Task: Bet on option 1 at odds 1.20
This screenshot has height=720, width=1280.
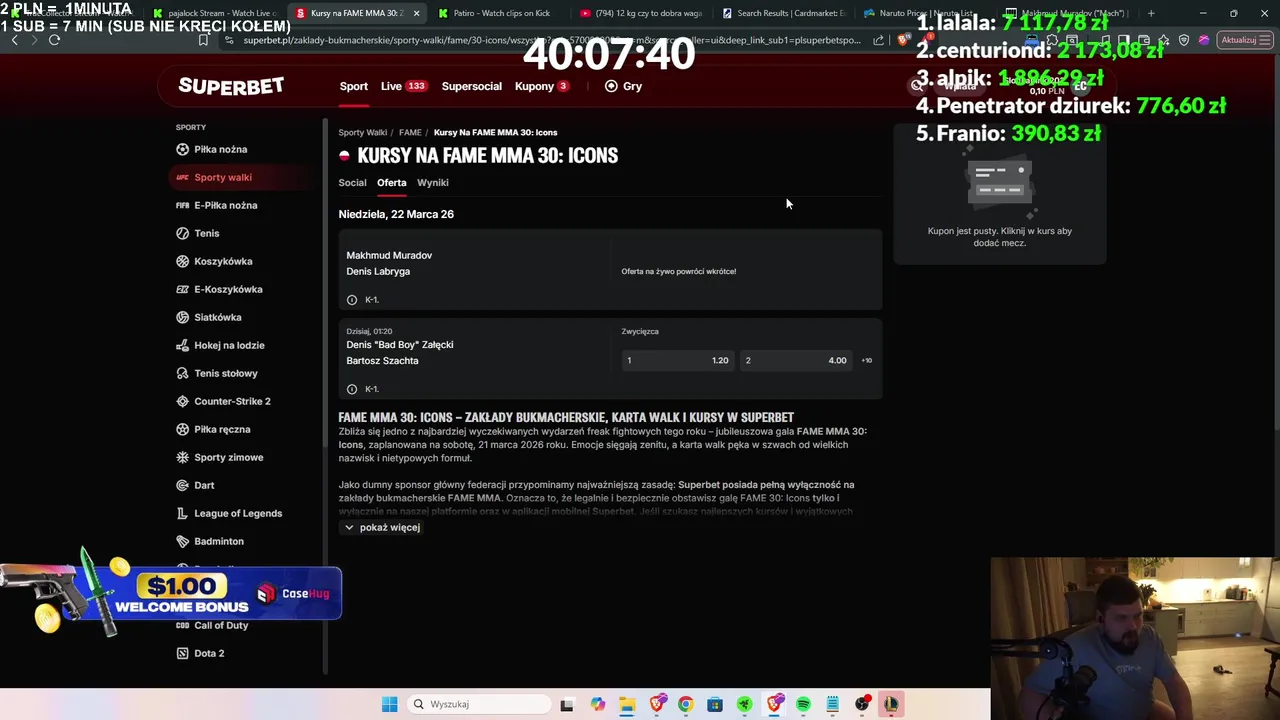Action: tap(678, 360)
